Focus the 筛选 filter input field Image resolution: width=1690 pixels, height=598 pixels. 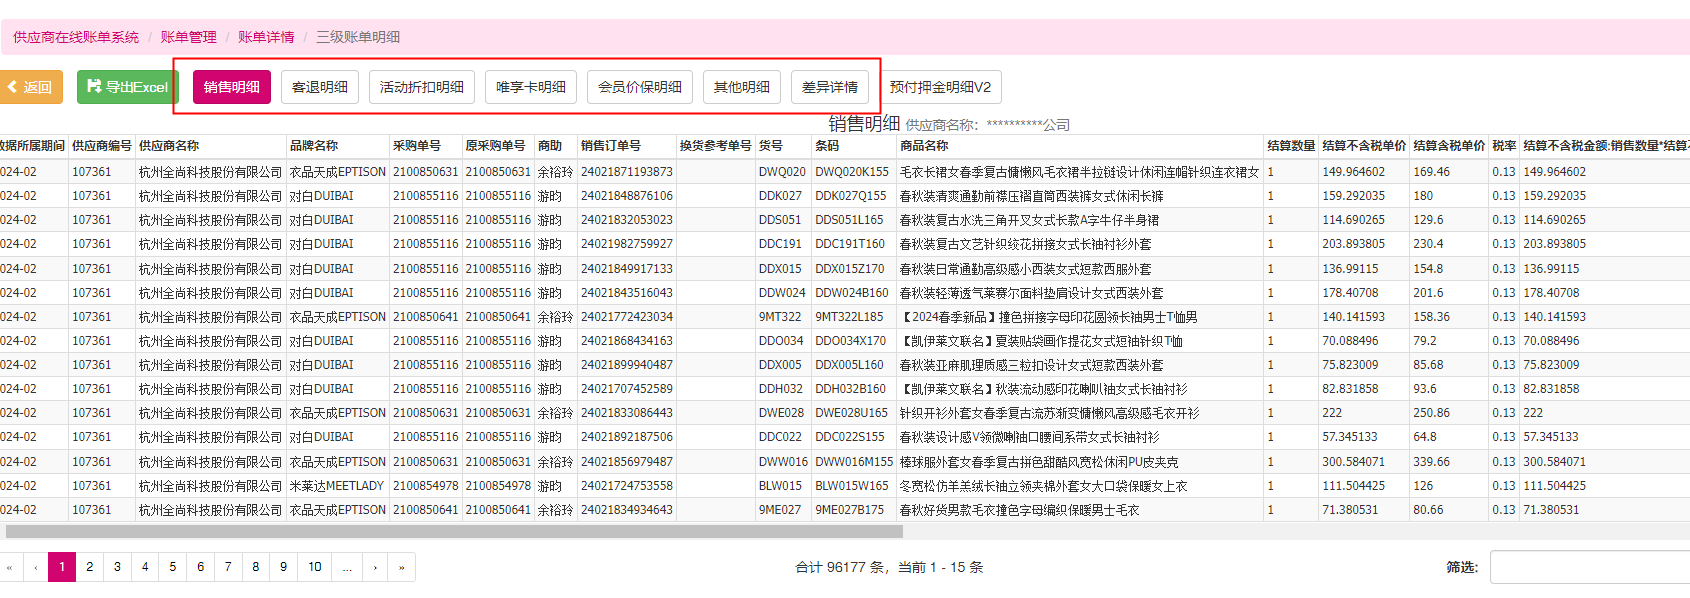tap(1590, 567)
